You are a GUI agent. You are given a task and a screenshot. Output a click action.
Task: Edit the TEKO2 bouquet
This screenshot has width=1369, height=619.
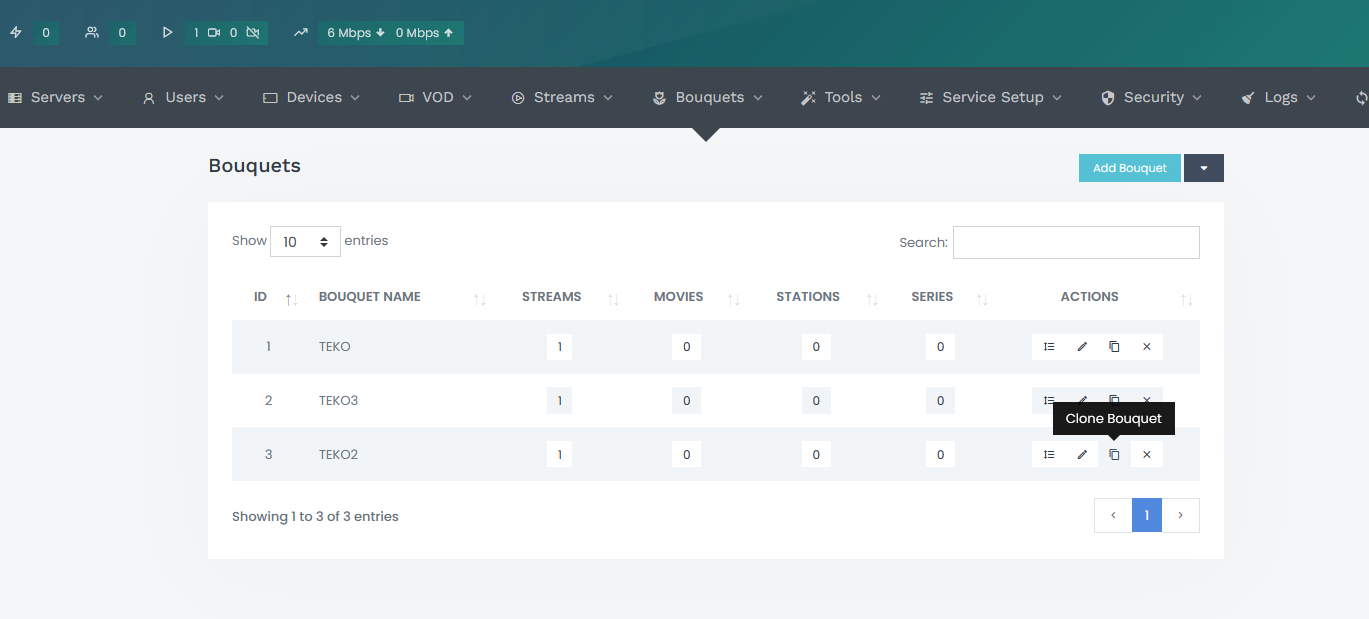click(1081, 455)
